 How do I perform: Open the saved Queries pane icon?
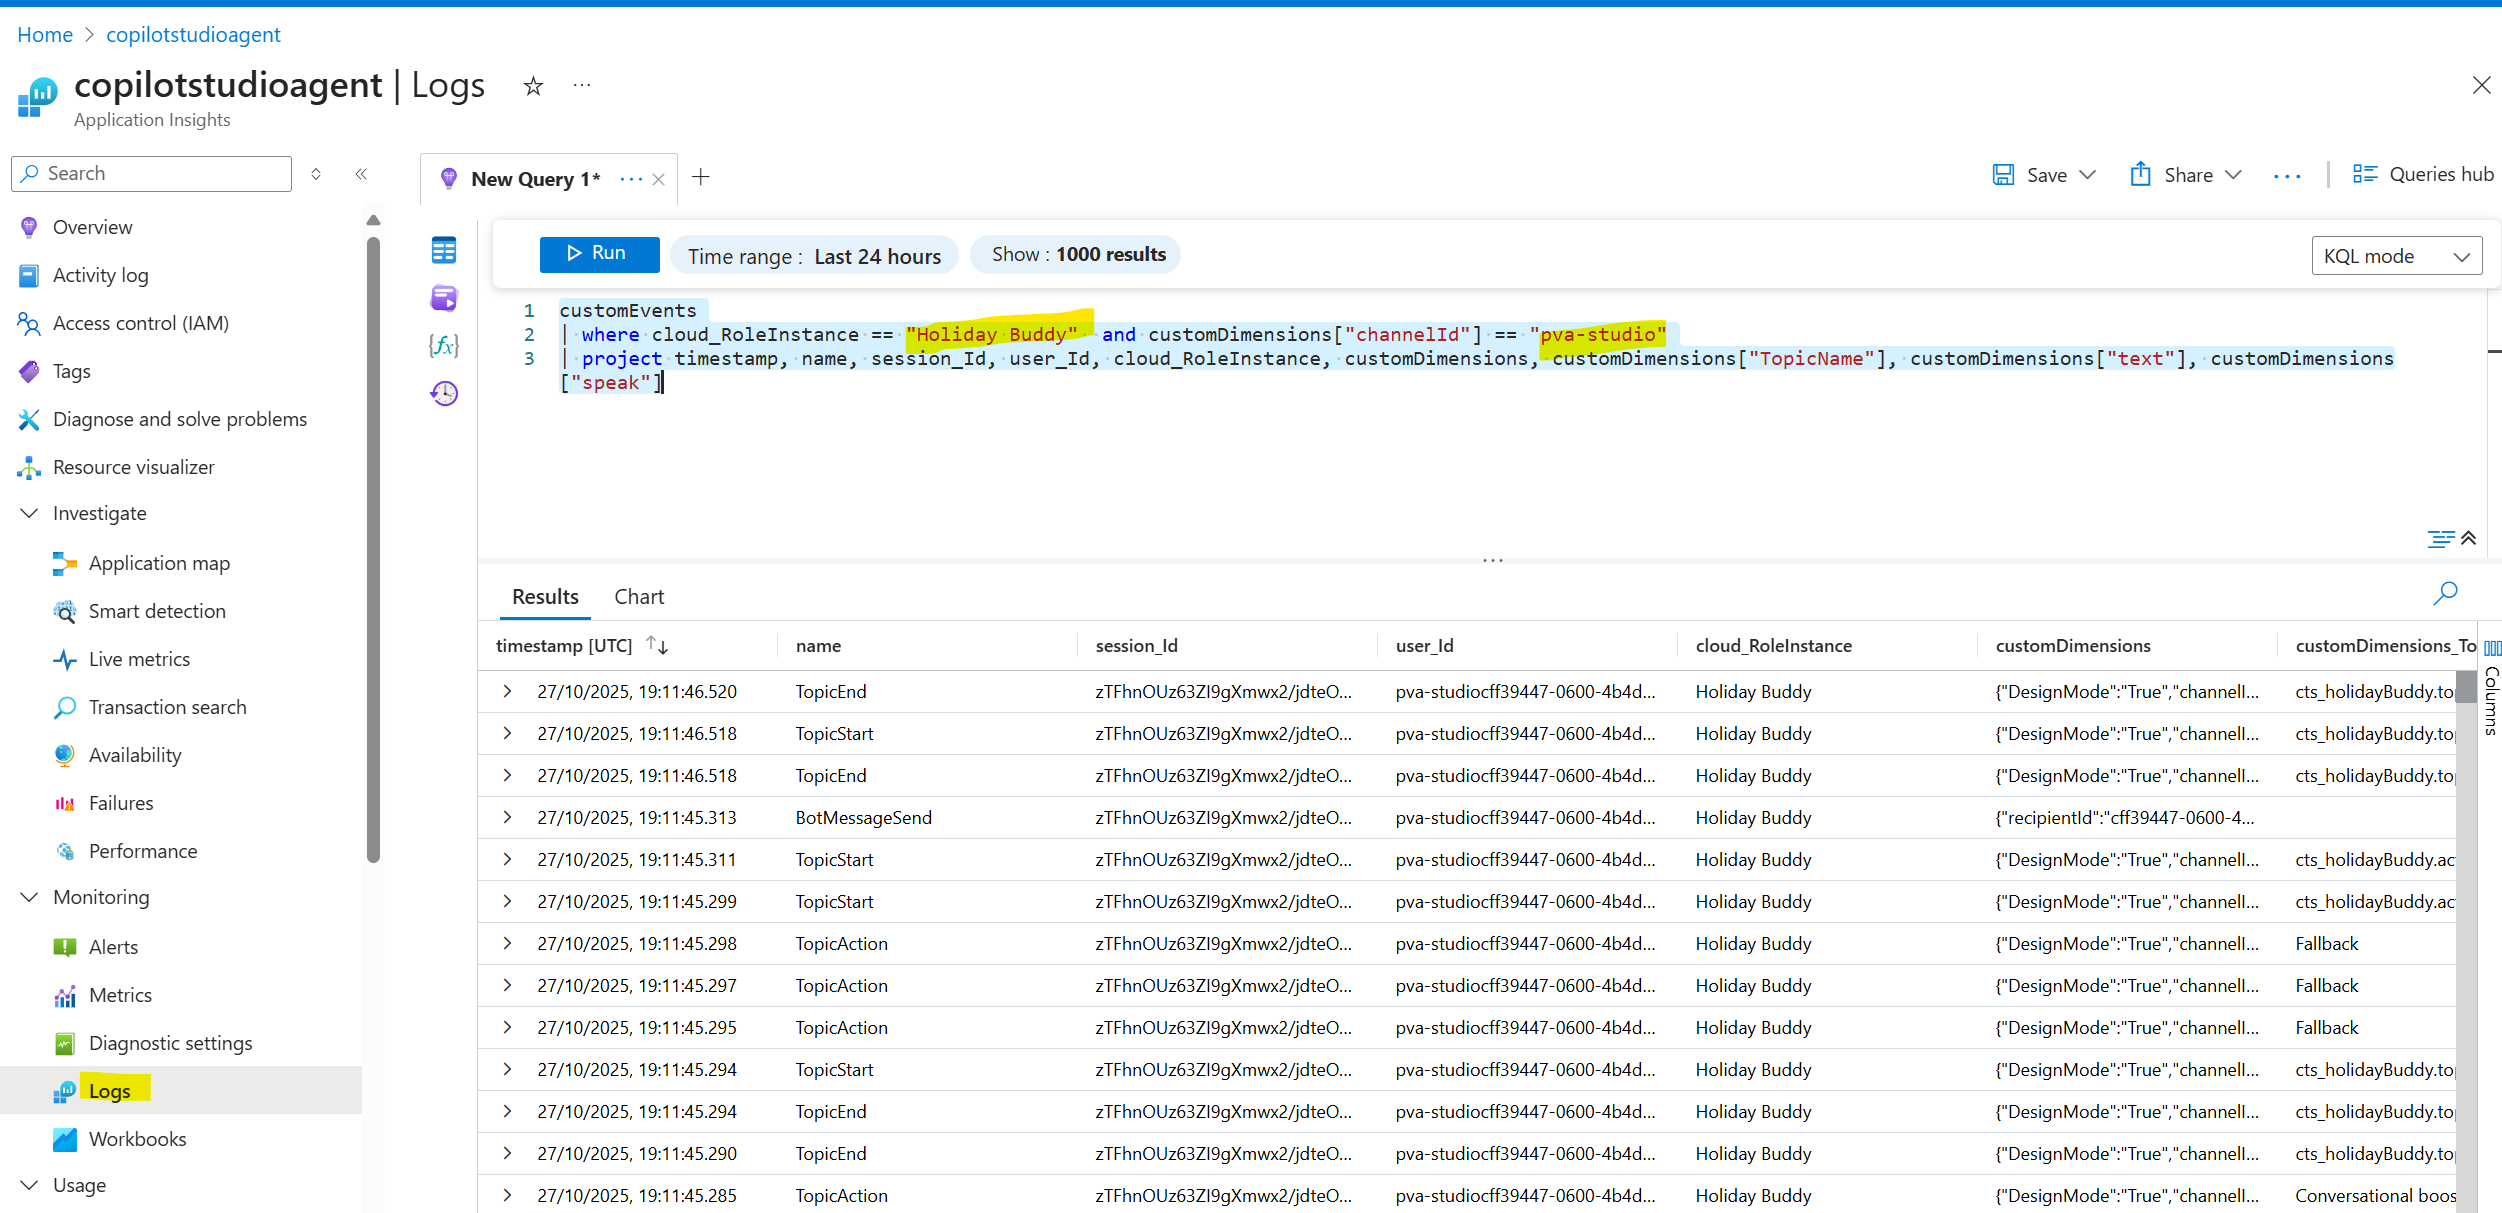444,298
